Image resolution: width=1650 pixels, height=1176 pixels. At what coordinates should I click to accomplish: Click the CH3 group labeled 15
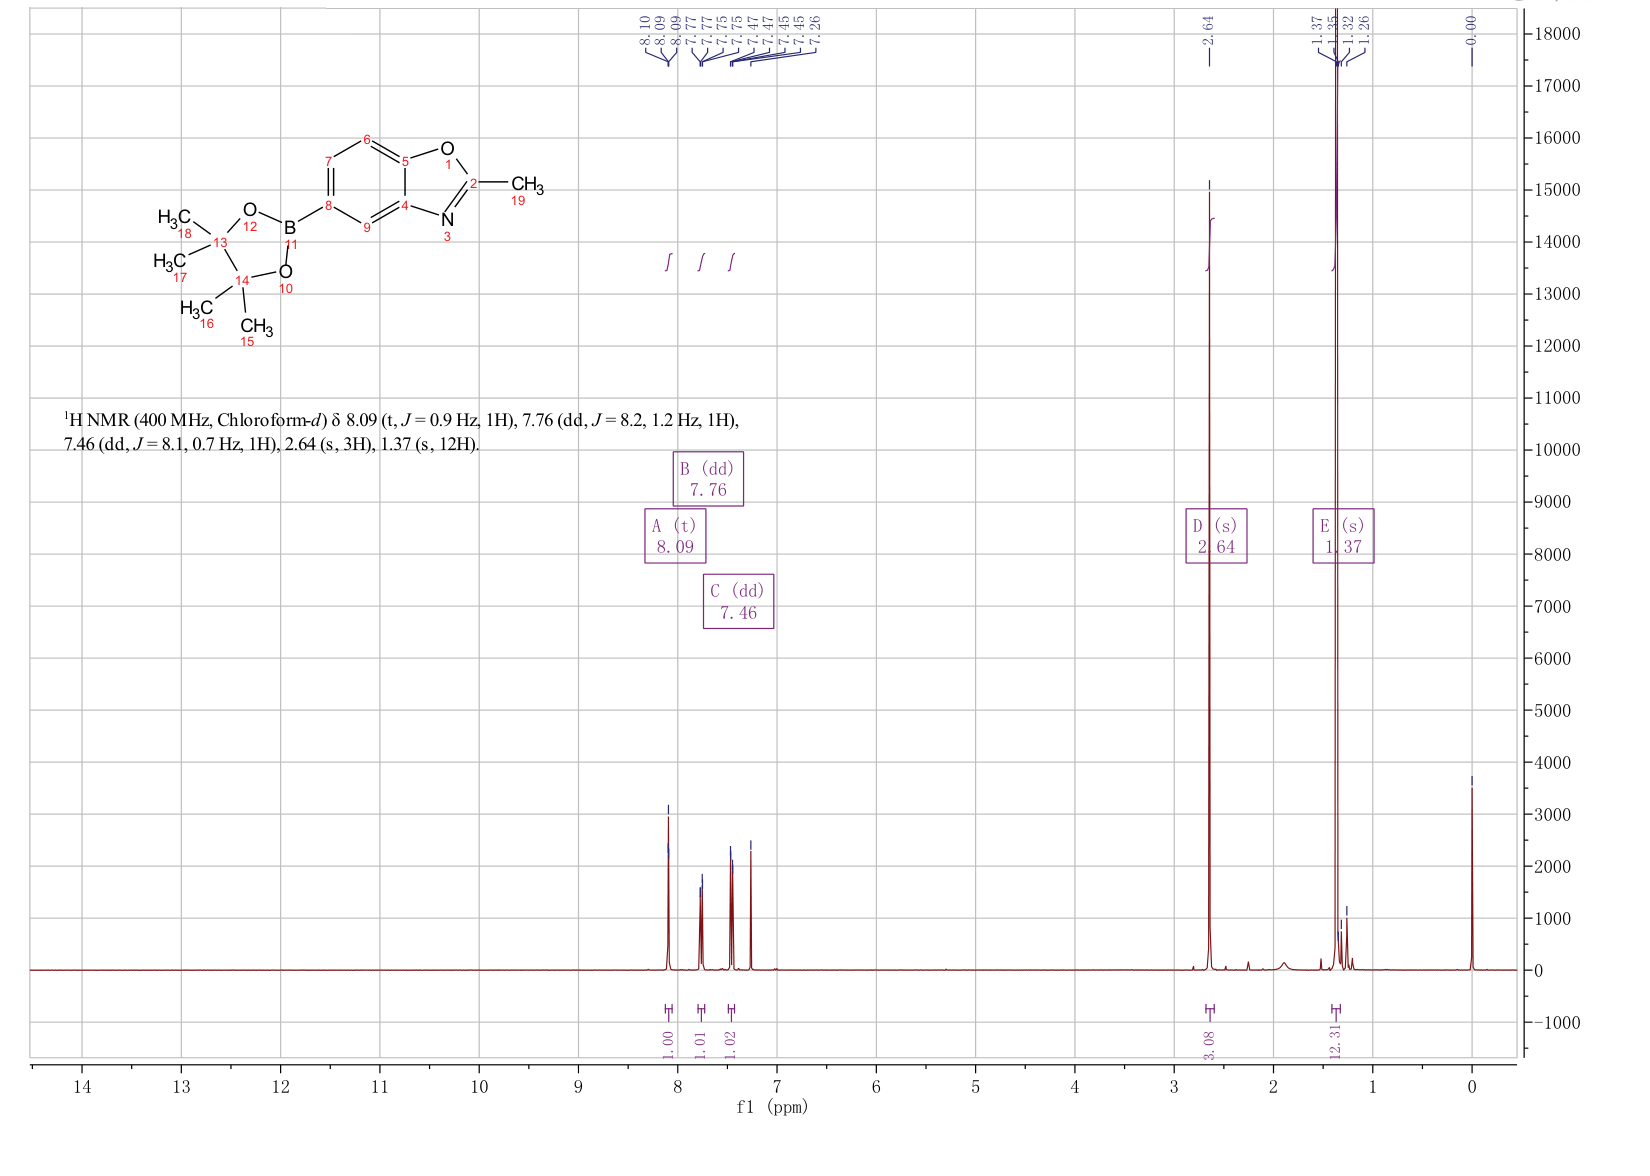[x=256, y=327]
